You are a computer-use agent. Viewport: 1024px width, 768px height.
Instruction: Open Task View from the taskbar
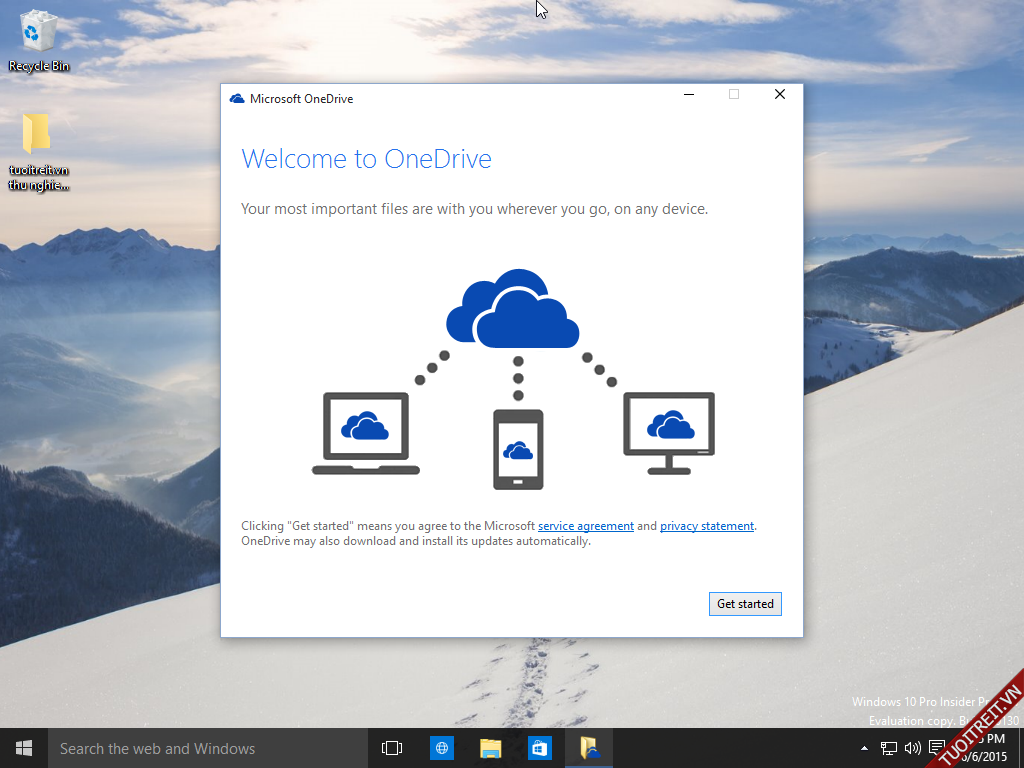(x=392, y=748)
